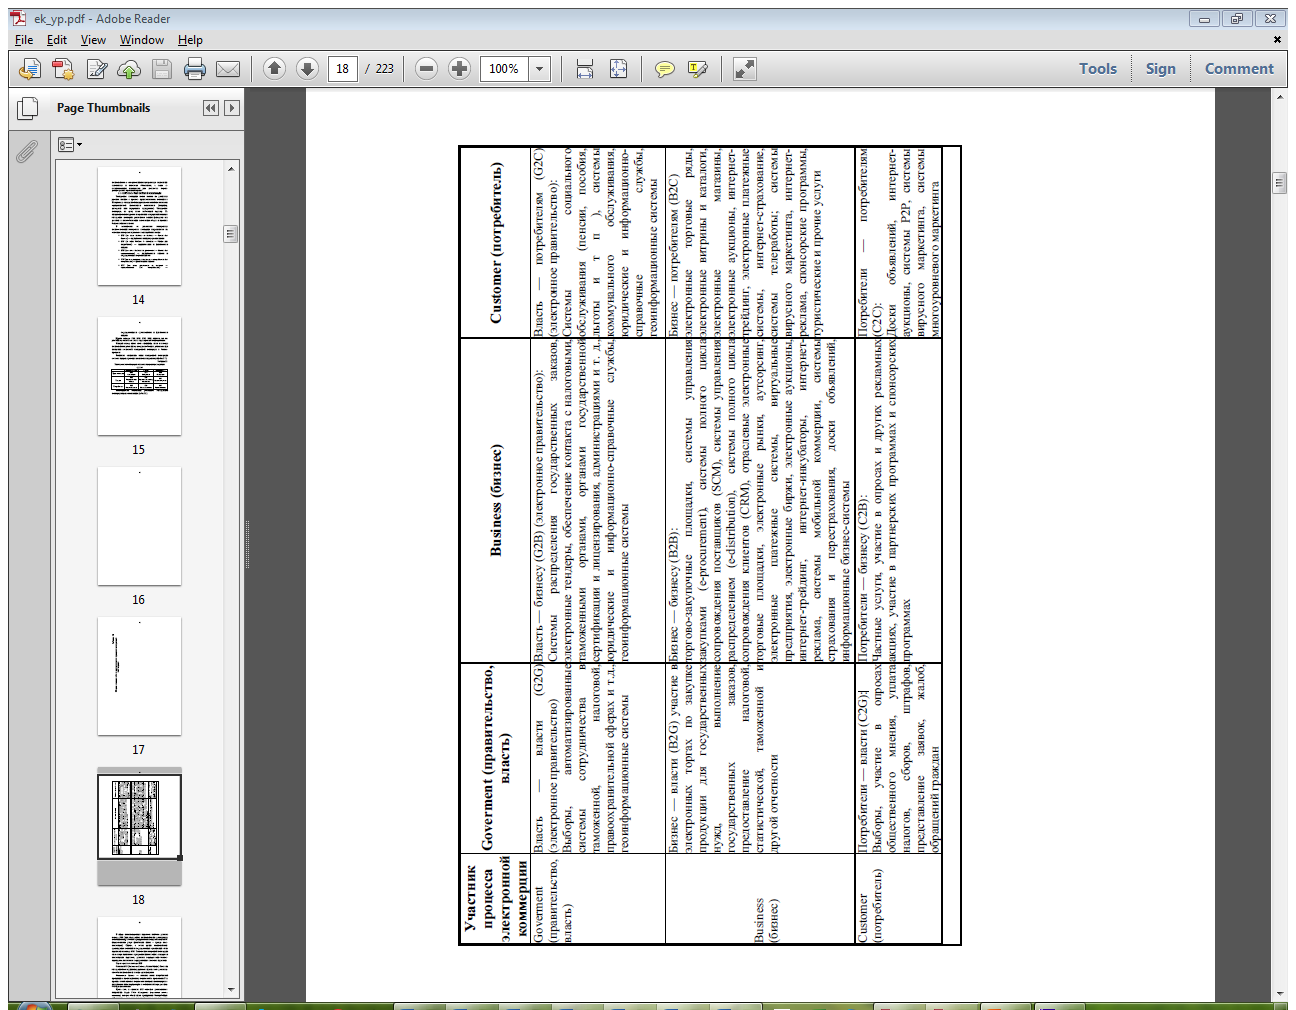The width and height of the screenshot is (1296, 1010).
Task: Click the Print file icon
Action: coord(195,69)
